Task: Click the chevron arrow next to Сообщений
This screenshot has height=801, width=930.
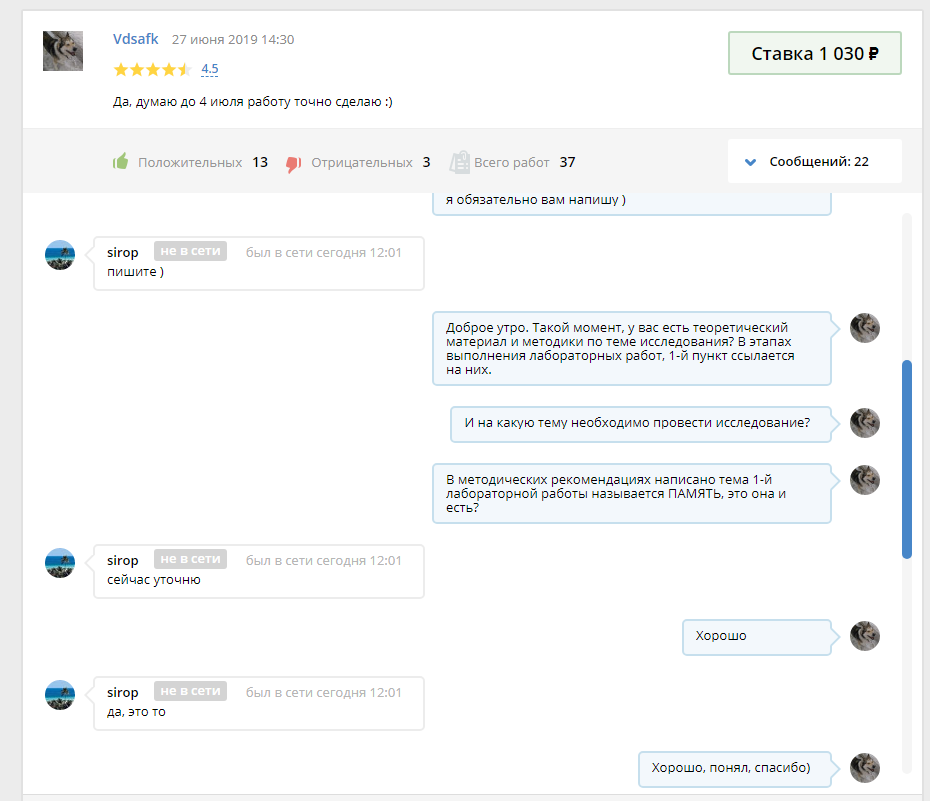Action: tap(749, 162)
